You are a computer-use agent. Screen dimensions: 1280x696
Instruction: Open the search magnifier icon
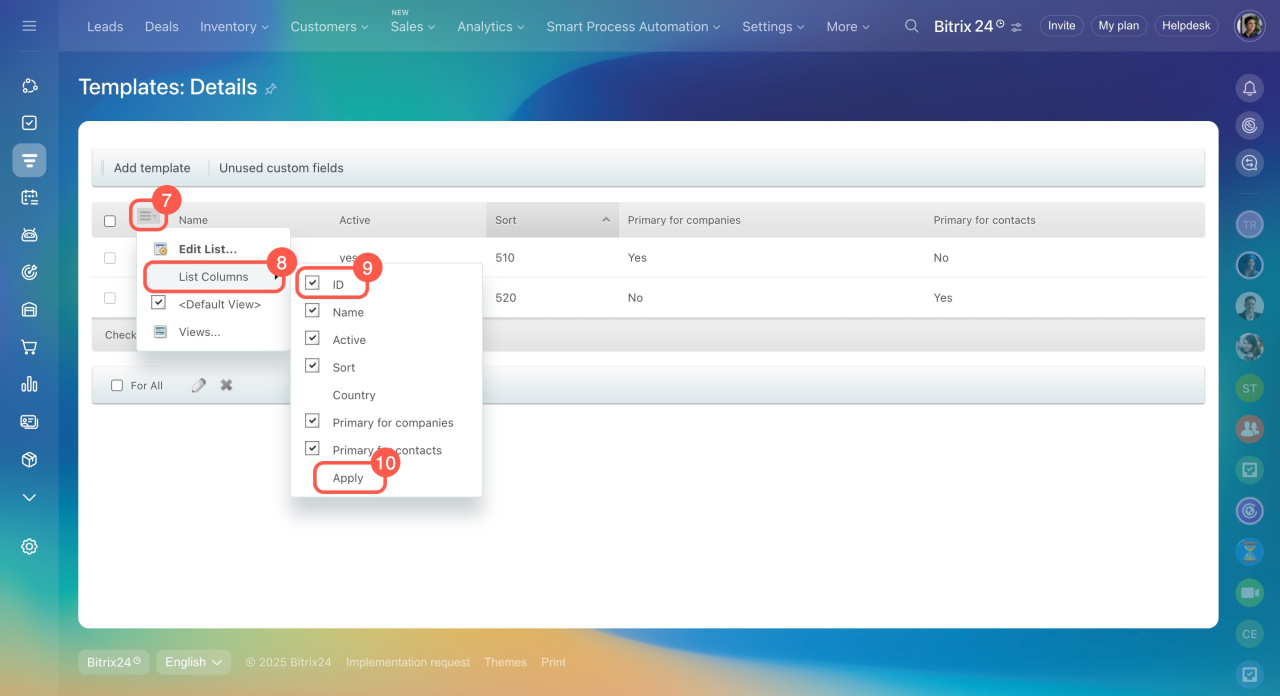click(911, 26)
